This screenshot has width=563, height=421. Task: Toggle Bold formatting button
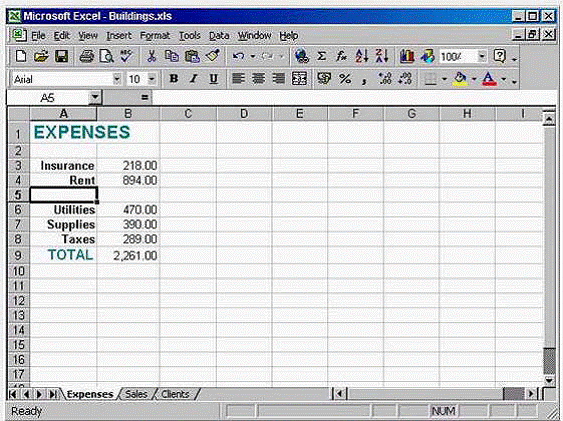[x=174, y=79]
